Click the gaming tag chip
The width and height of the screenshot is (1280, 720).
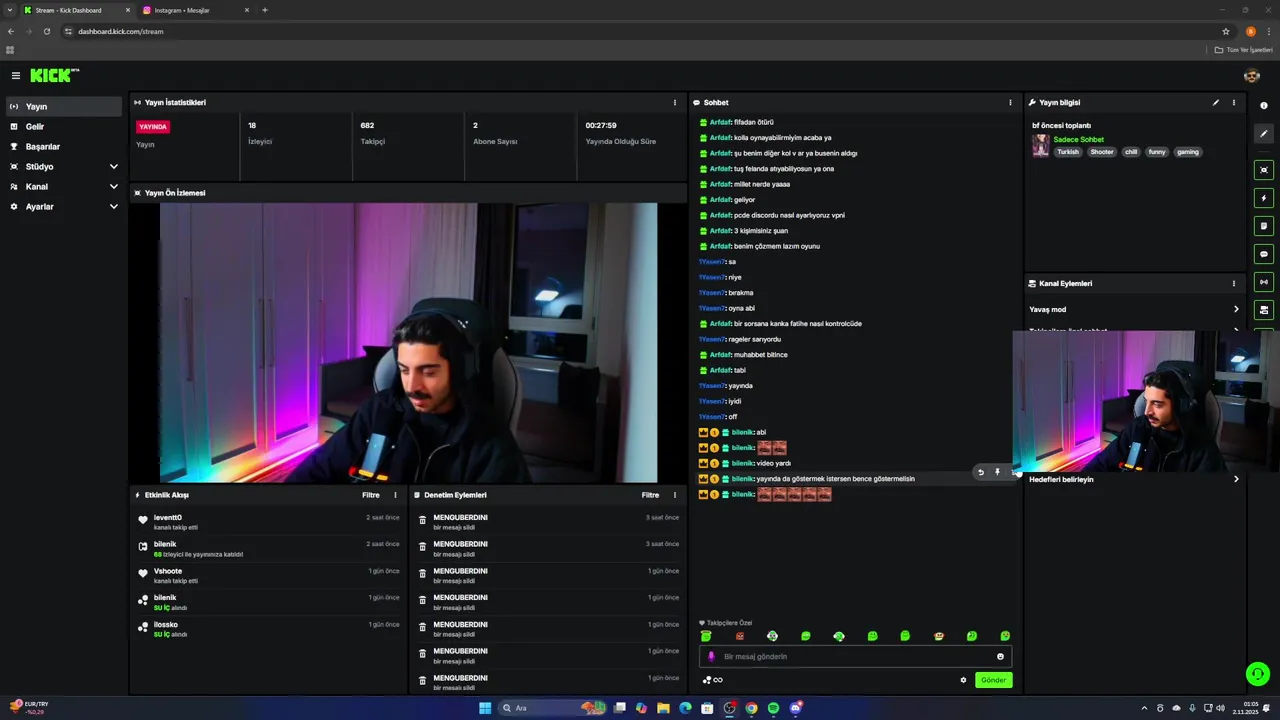(1187, 152)
